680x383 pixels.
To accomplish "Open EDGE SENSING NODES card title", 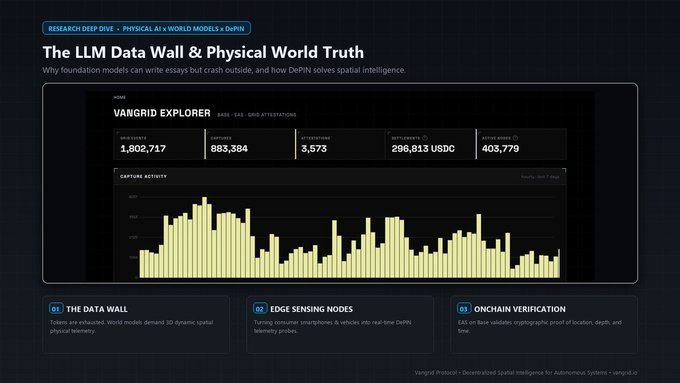I will coord(311,309).
